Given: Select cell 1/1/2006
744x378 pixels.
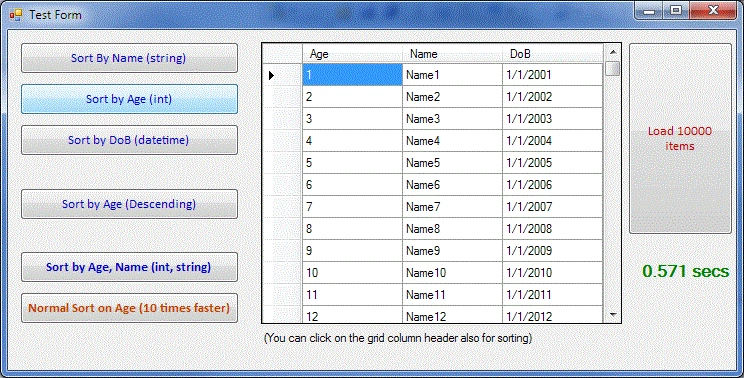Looking at the screenshot, I should (552, 184).
